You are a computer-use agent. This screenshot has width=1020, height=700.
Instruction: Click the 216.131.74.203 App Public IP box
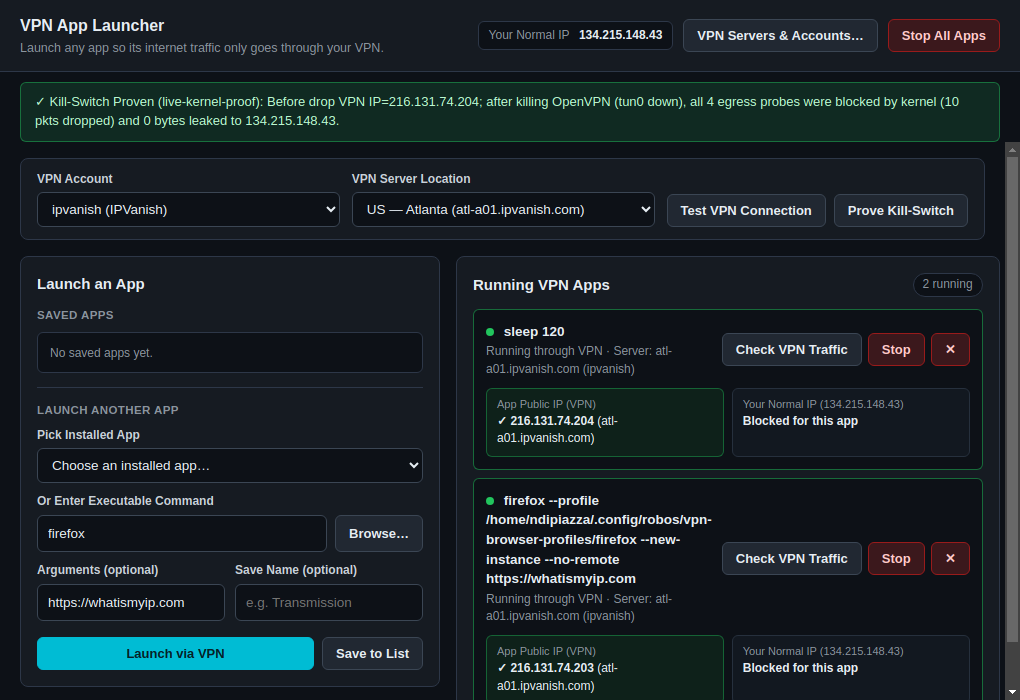[604, 667]
